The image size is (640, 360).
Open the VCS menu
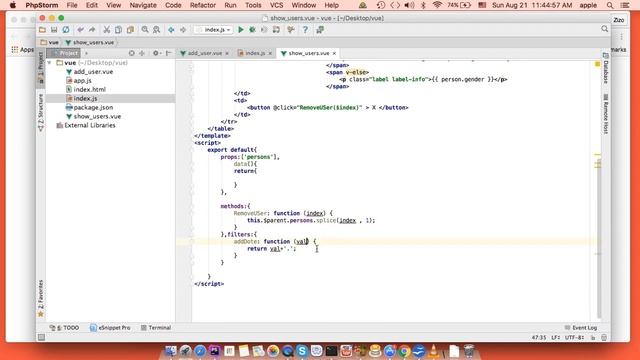(x=276, y=5)
